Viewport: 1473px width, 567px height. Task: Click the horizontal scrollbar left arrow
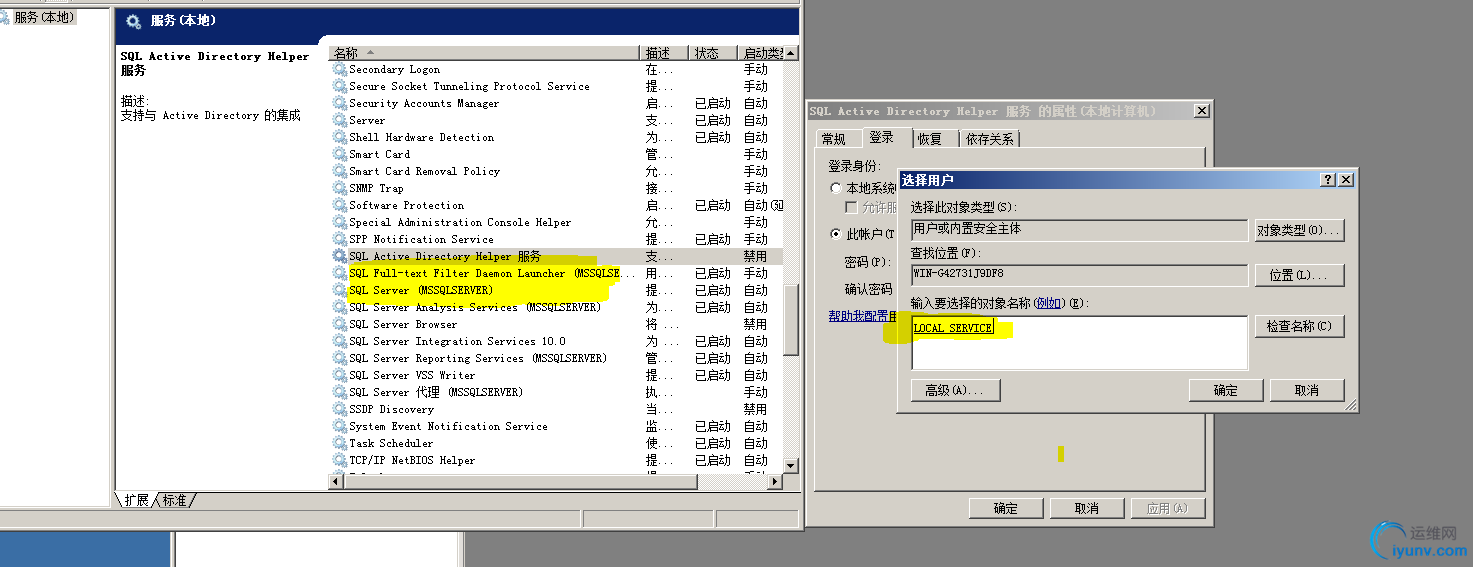[x=337, y=482]
